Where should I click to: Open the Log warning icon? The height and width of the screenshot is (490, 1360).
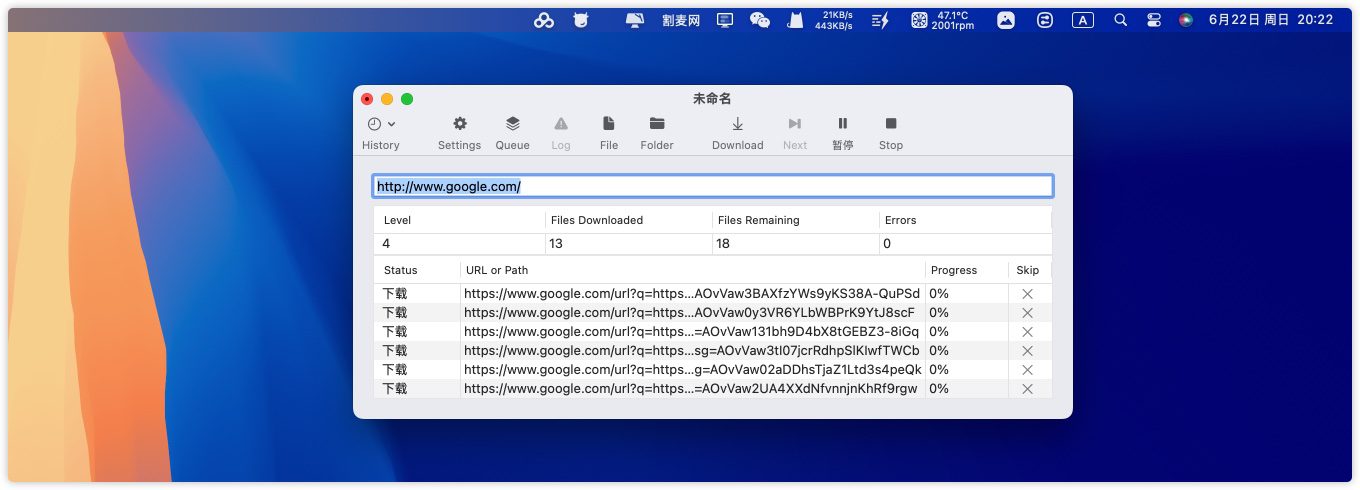561,123
